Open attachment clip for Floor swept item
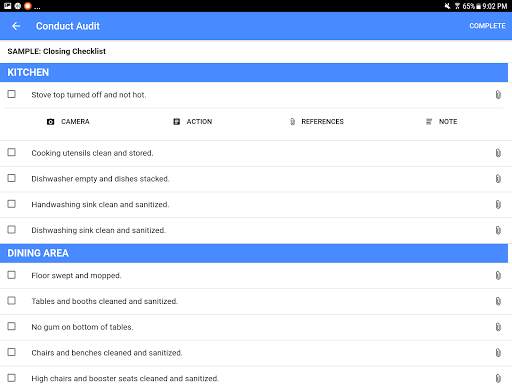512x384 pixels. click(498, 275)
